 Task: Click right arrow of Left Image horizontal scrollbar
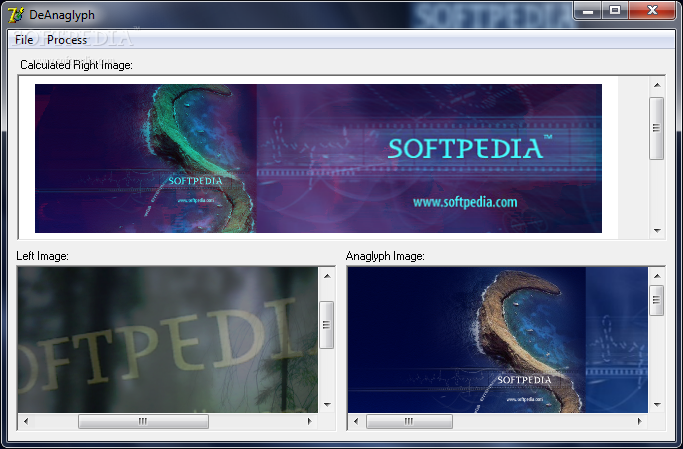310,421
